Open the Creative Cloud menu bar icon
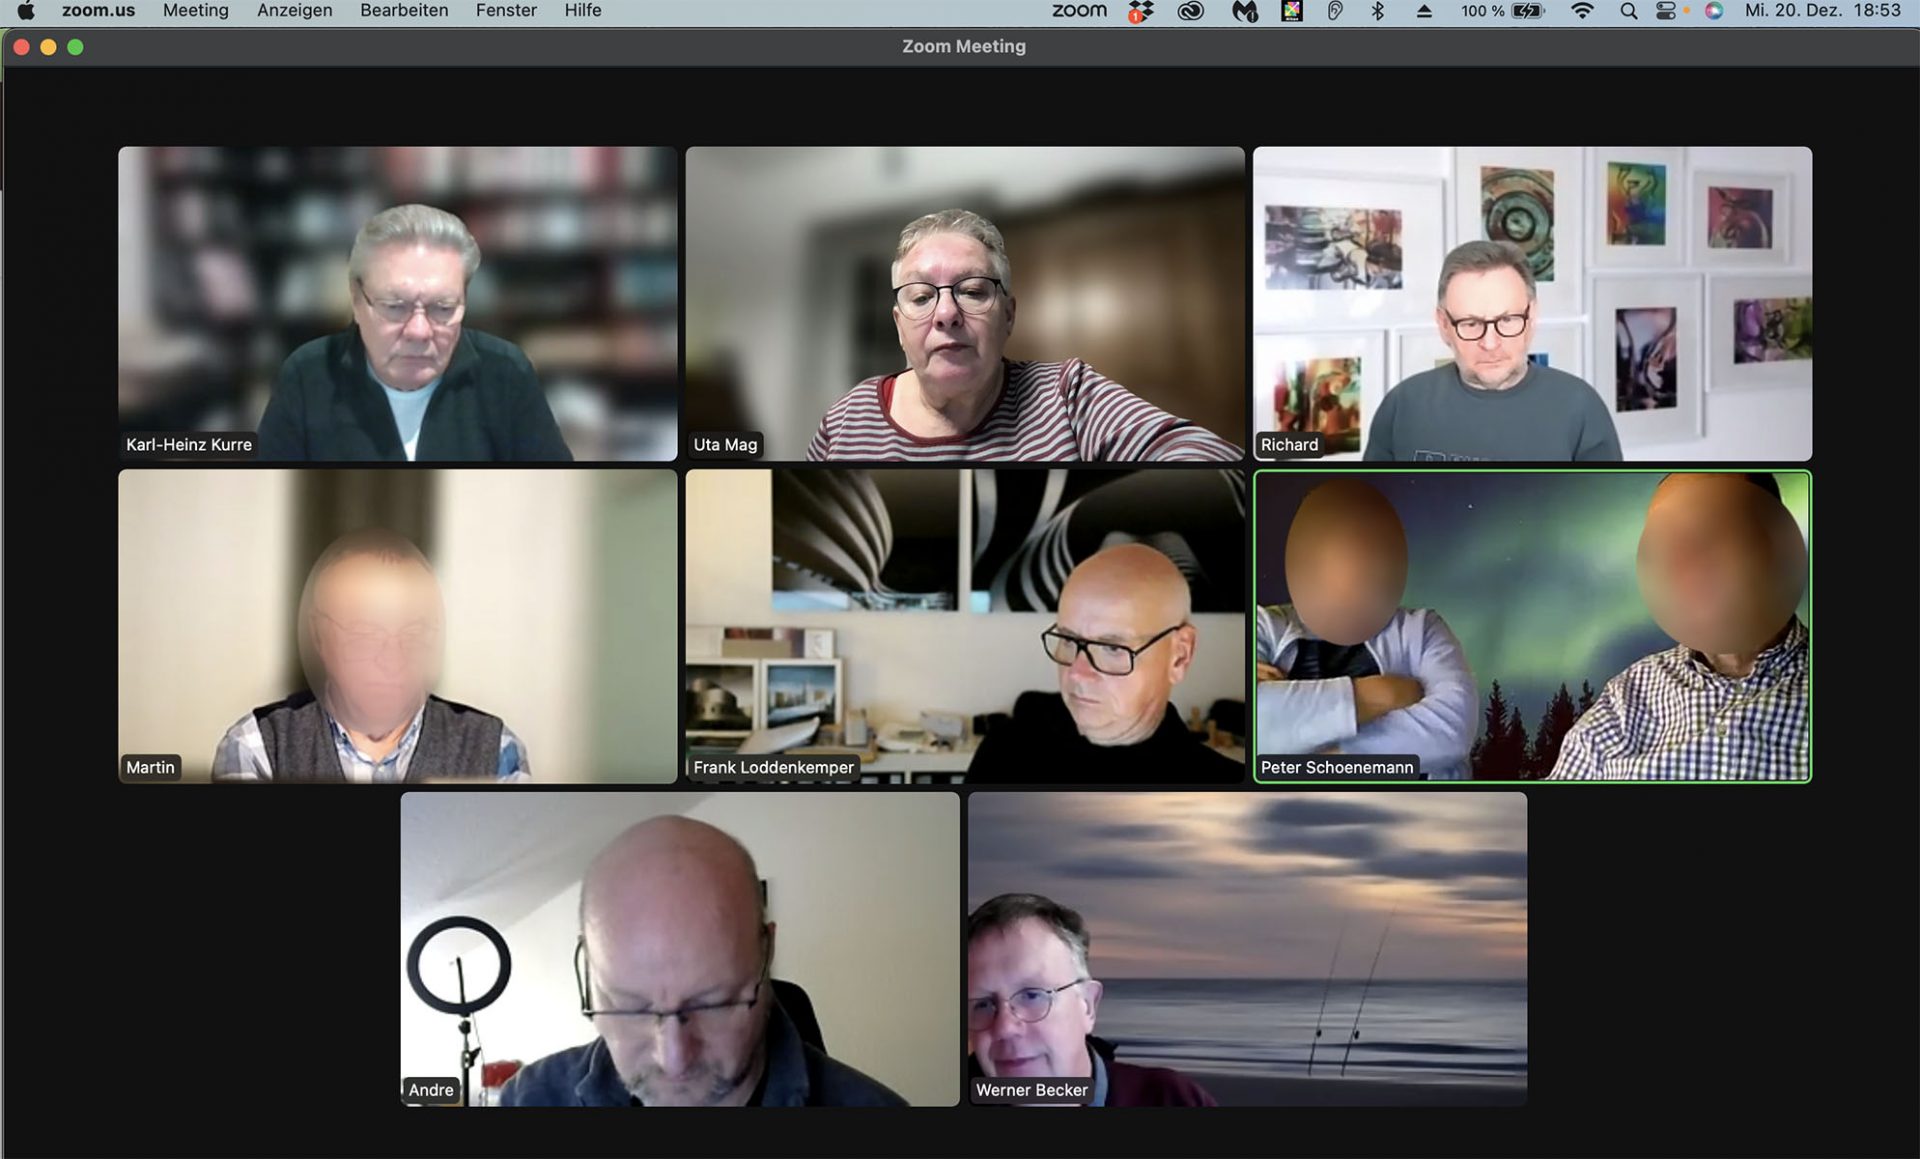Screen dimensions: 1920x1159 pyautogui.click(x=1191, y=11)
